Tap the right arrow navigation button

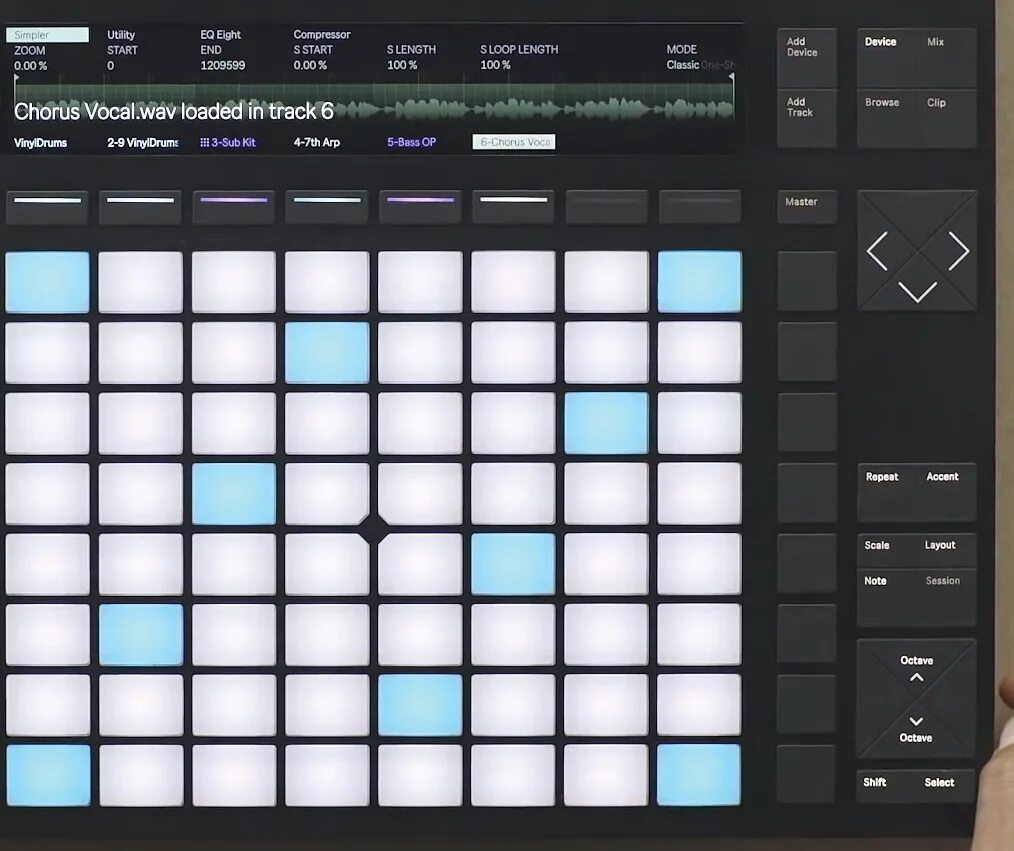(958, 251)
